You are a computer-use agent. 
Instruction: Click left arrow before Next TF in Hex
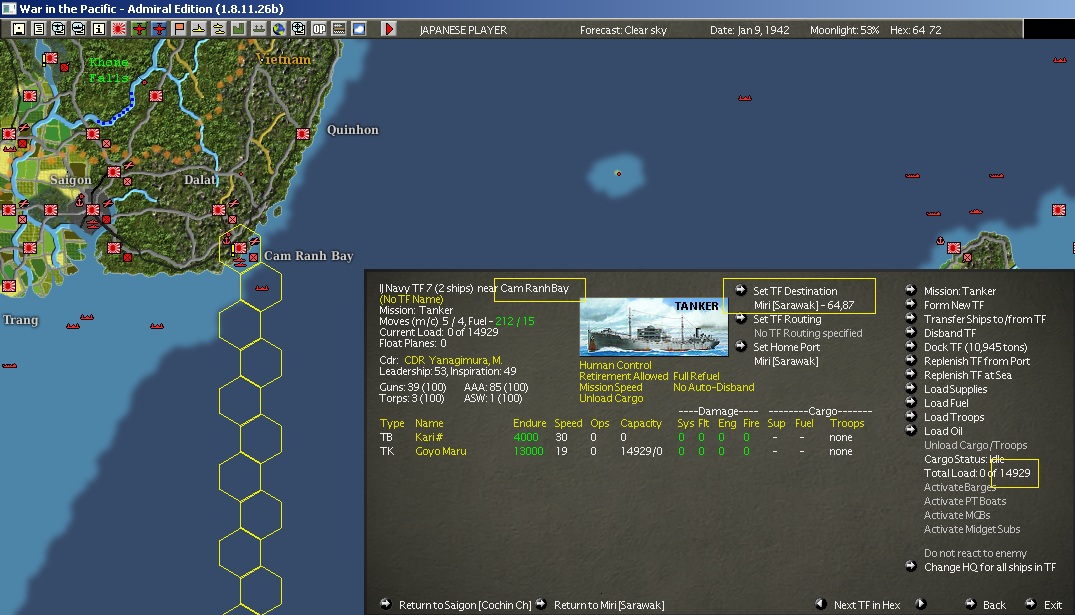tap(820, 604)
